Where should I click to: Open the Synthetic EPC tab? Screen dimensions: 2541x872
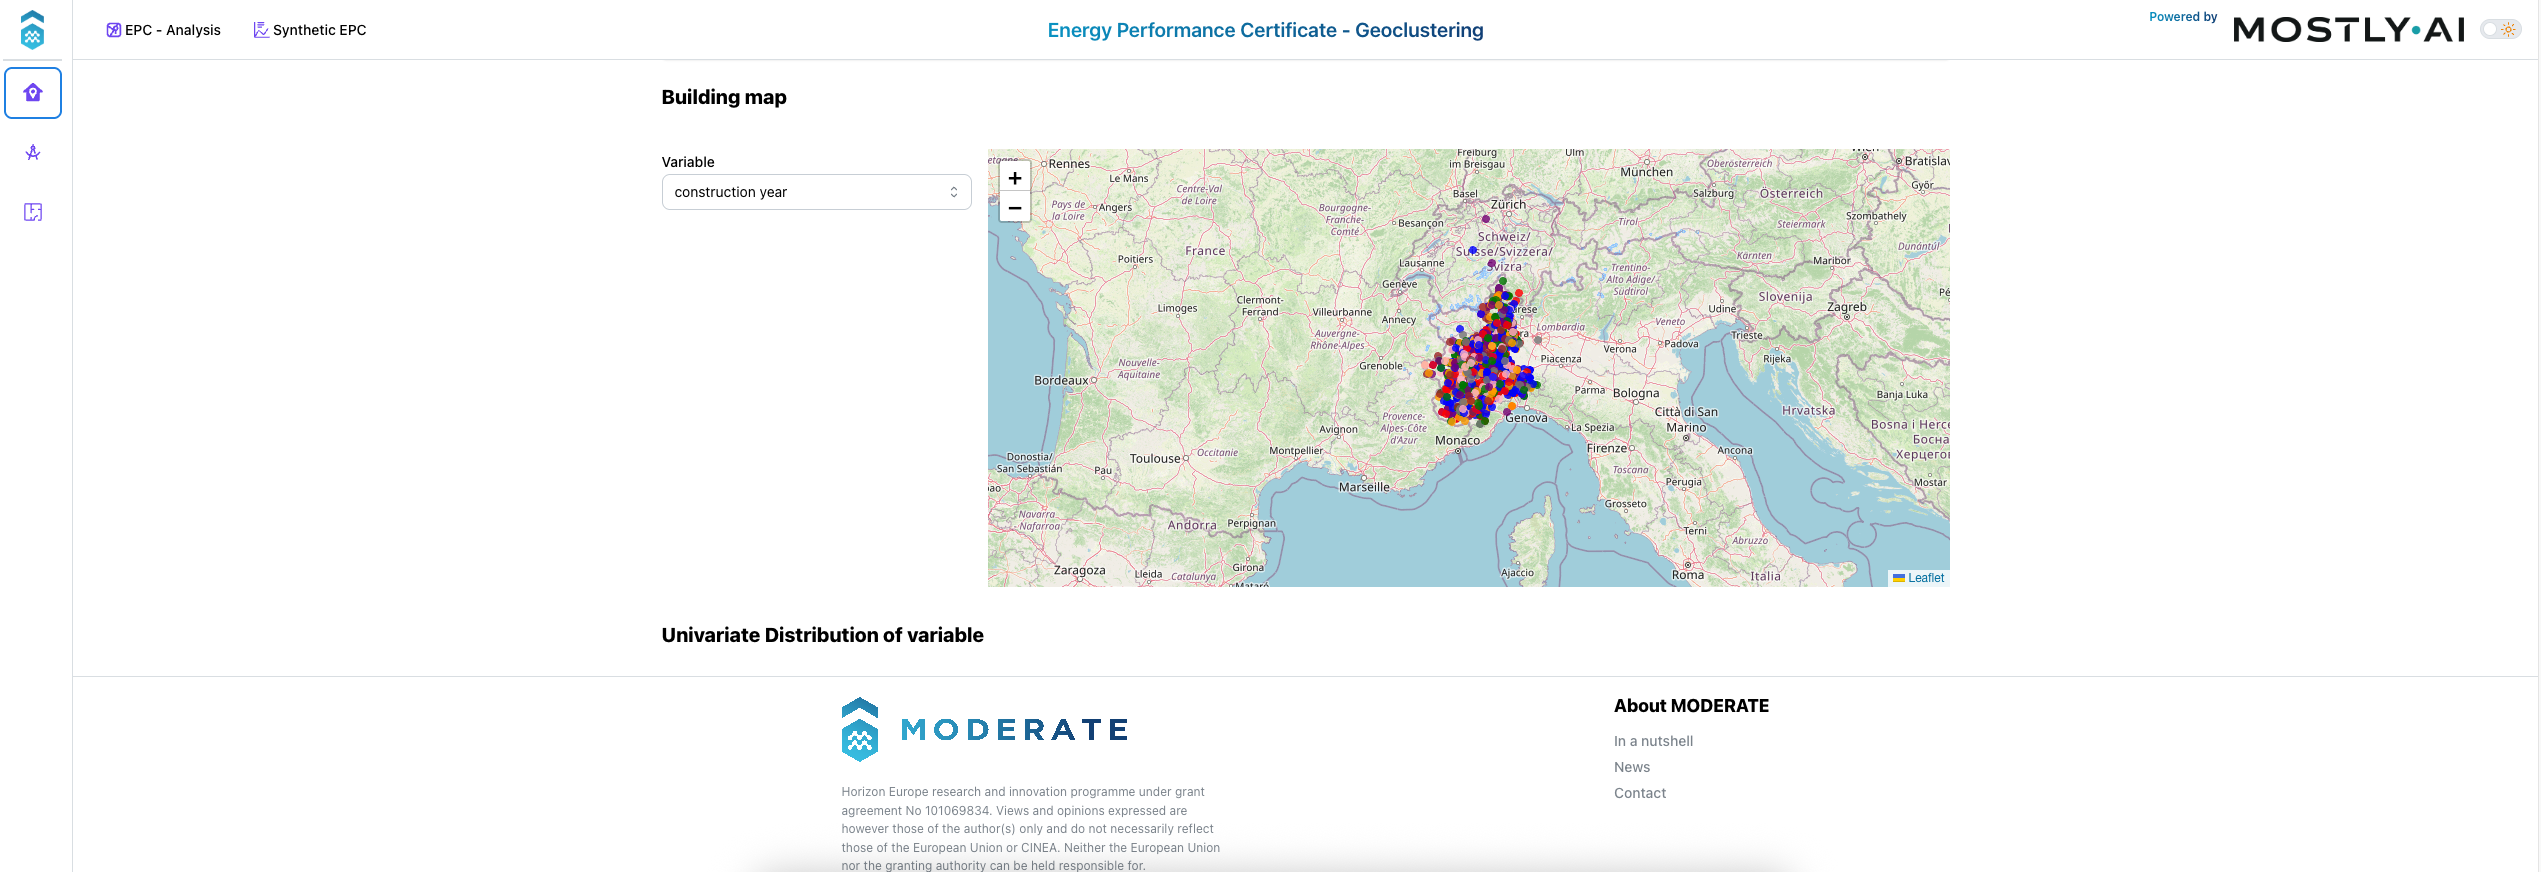310,30
